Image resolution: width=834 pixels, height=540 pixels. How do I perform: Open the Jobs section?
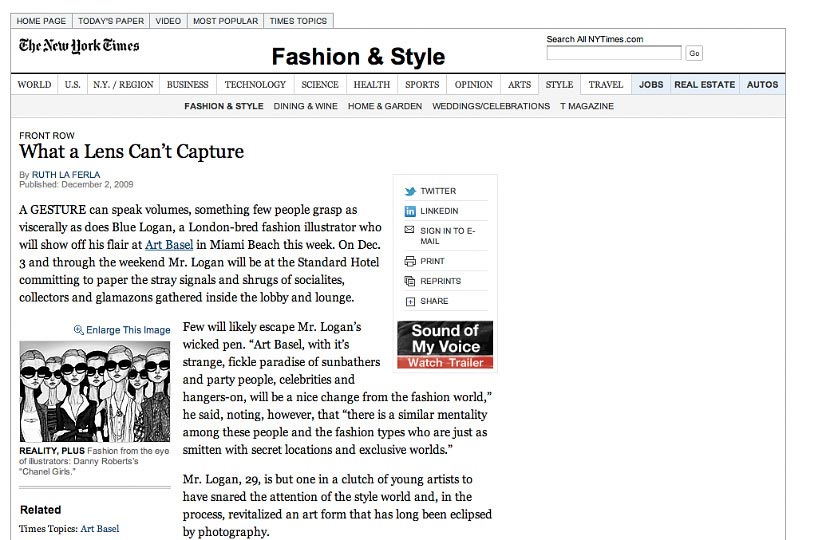point(651,85)
